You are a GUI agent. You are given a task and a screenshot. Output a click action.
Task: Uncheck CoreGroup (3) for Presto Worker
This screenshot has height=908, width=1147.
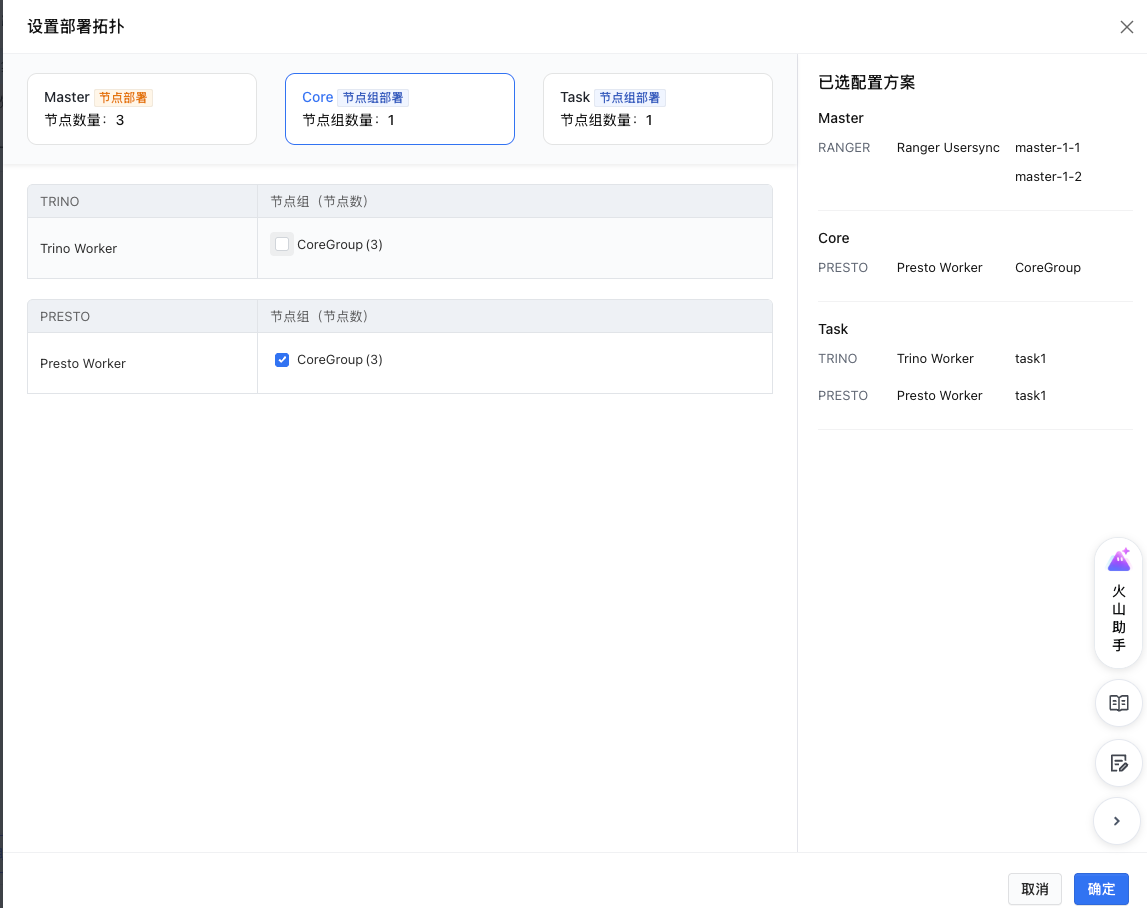[x=282, y=359]
